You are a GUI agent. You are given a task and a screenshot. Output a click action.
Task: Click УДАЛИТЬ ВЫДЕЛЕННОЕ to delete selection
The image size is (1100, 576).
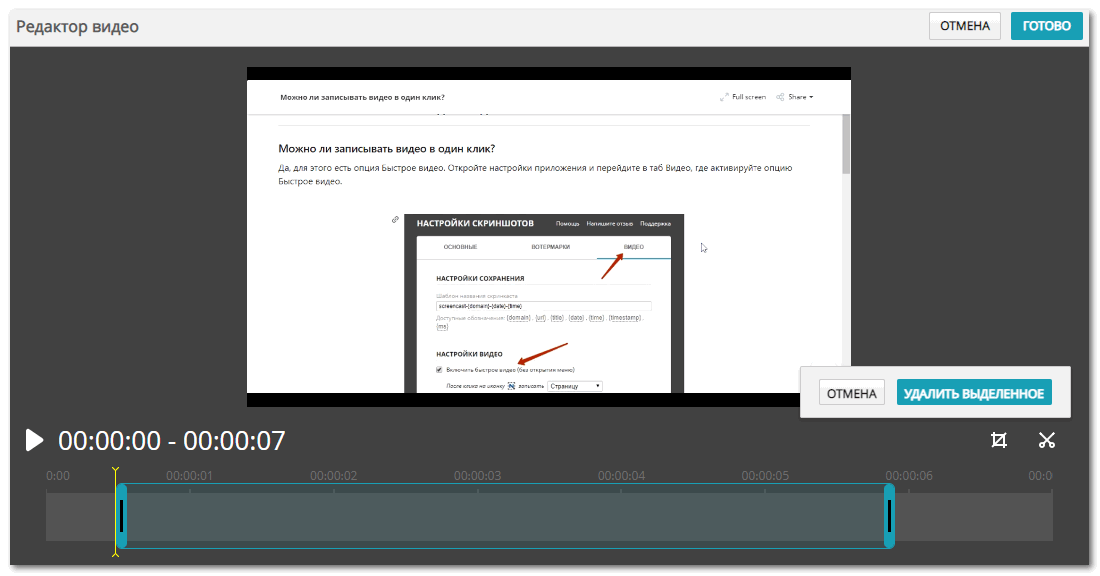click(x=974, y=393)
